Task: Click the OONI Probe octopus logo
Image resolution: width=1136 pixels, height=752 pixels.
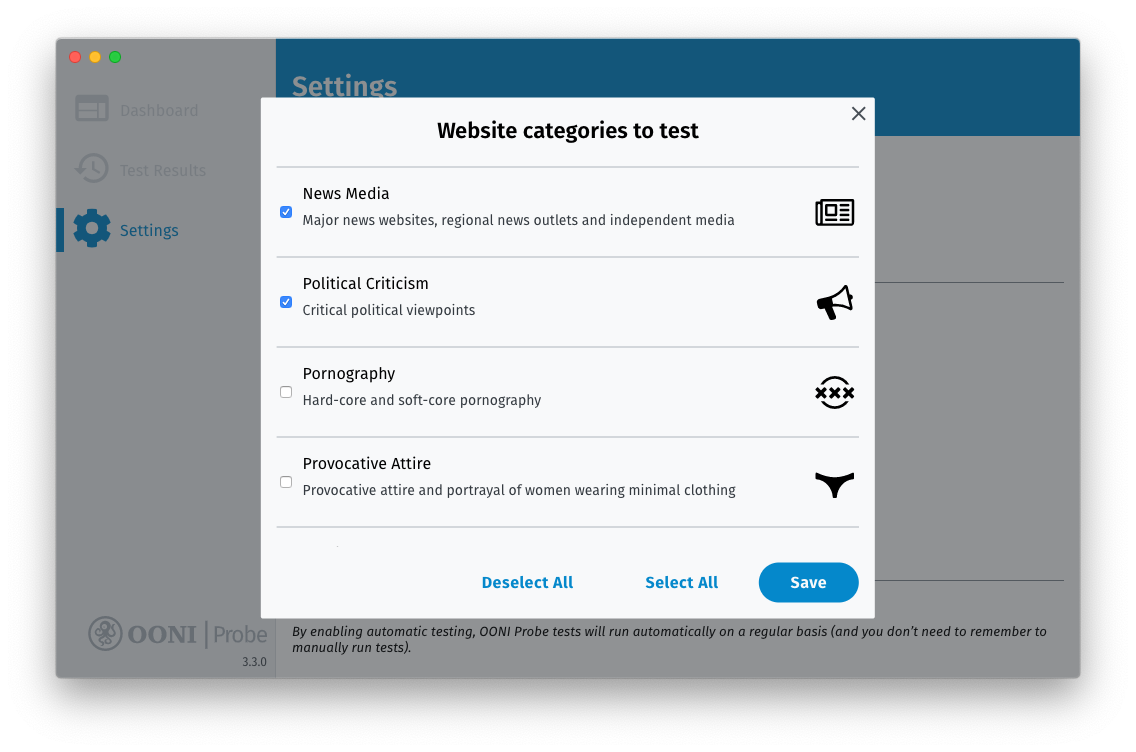Action: pos(105,633)
